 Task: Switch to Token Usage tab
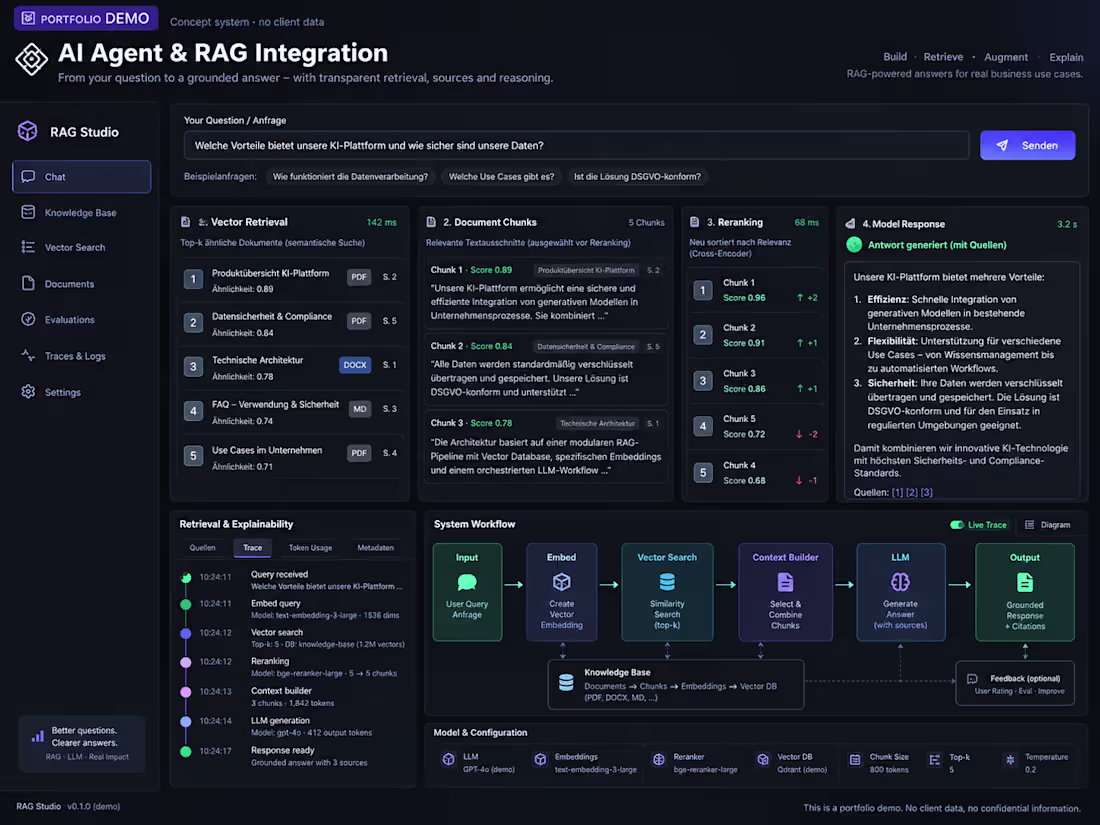tap(310, 548)
